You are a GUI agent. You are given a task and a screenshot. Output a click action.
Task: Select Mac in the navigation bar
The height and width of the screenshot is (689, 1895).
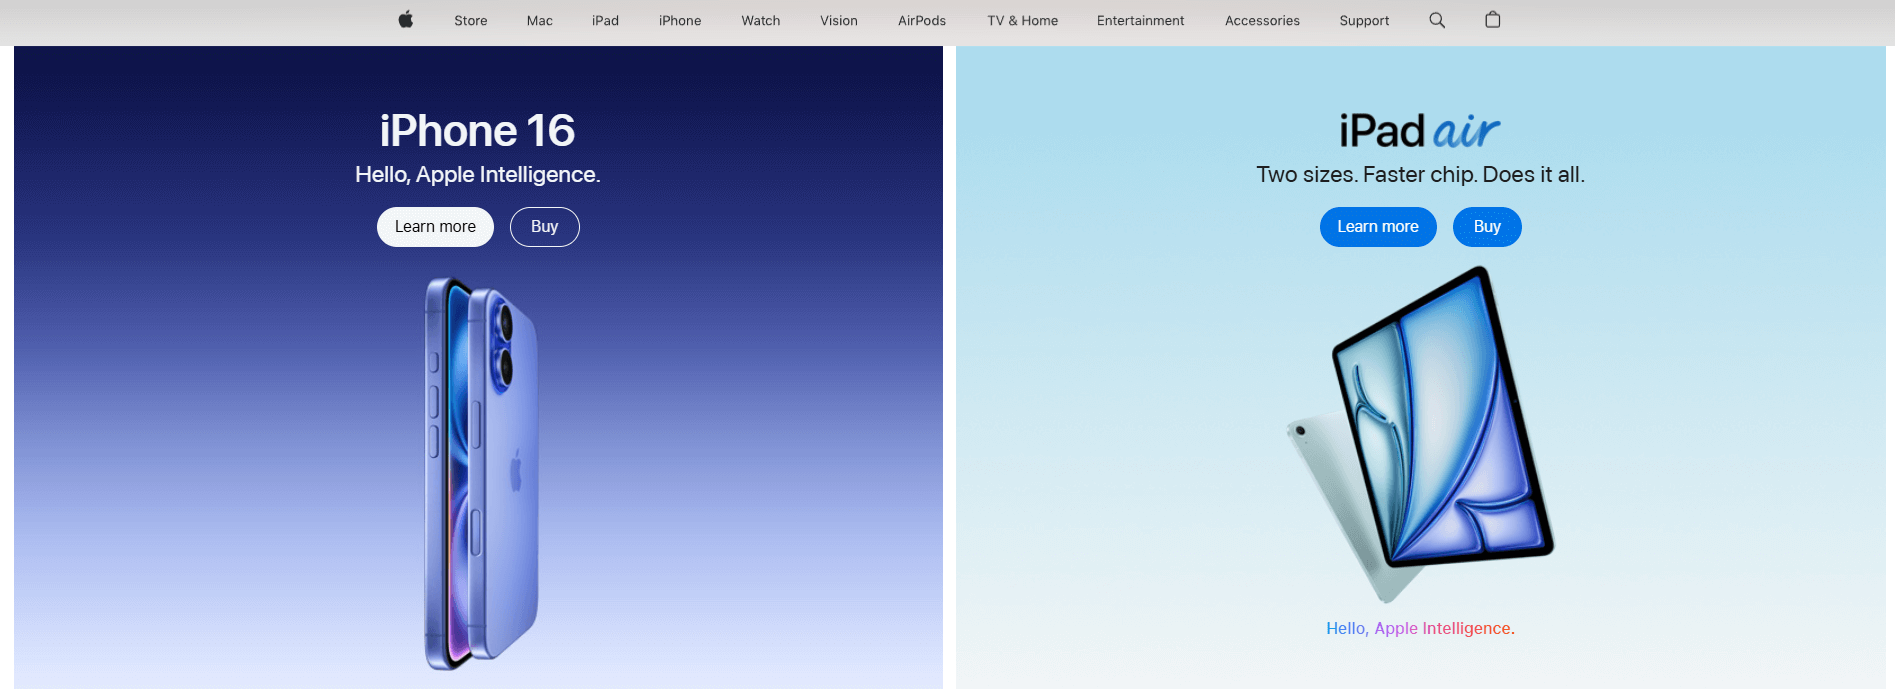pos(539,20)
